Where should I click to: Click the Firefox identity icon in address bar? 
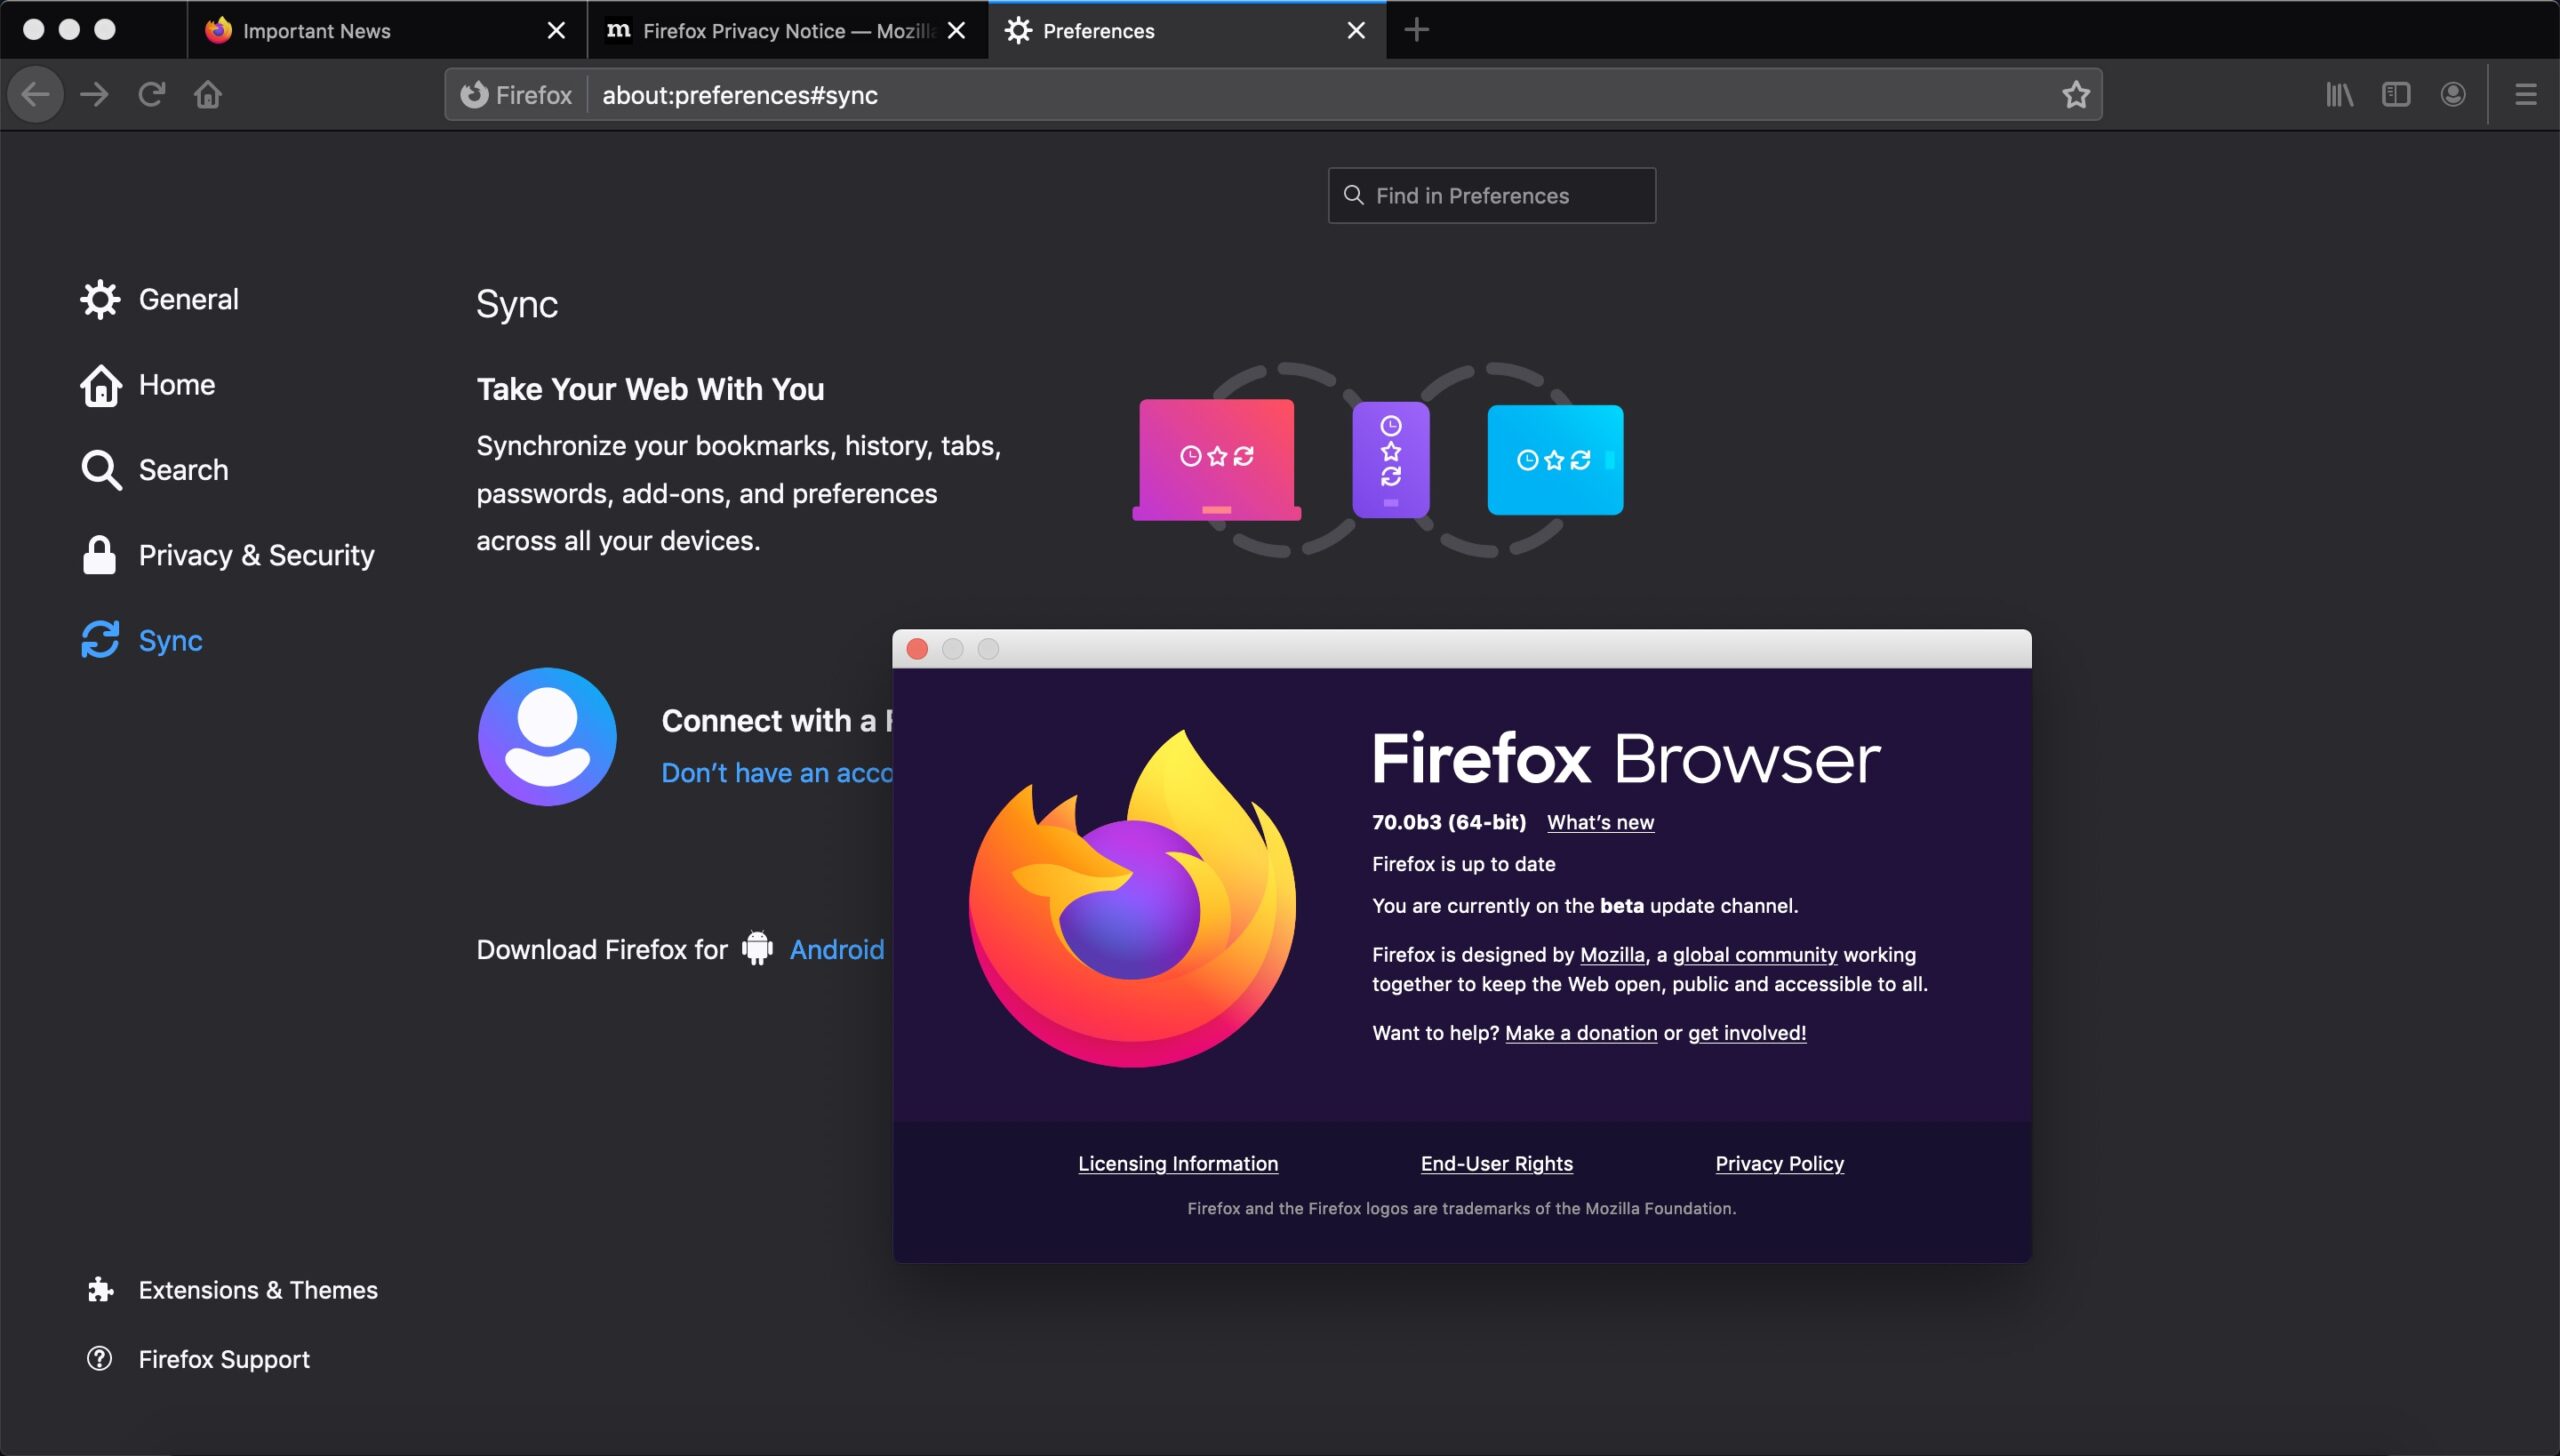tap(516, 95)
